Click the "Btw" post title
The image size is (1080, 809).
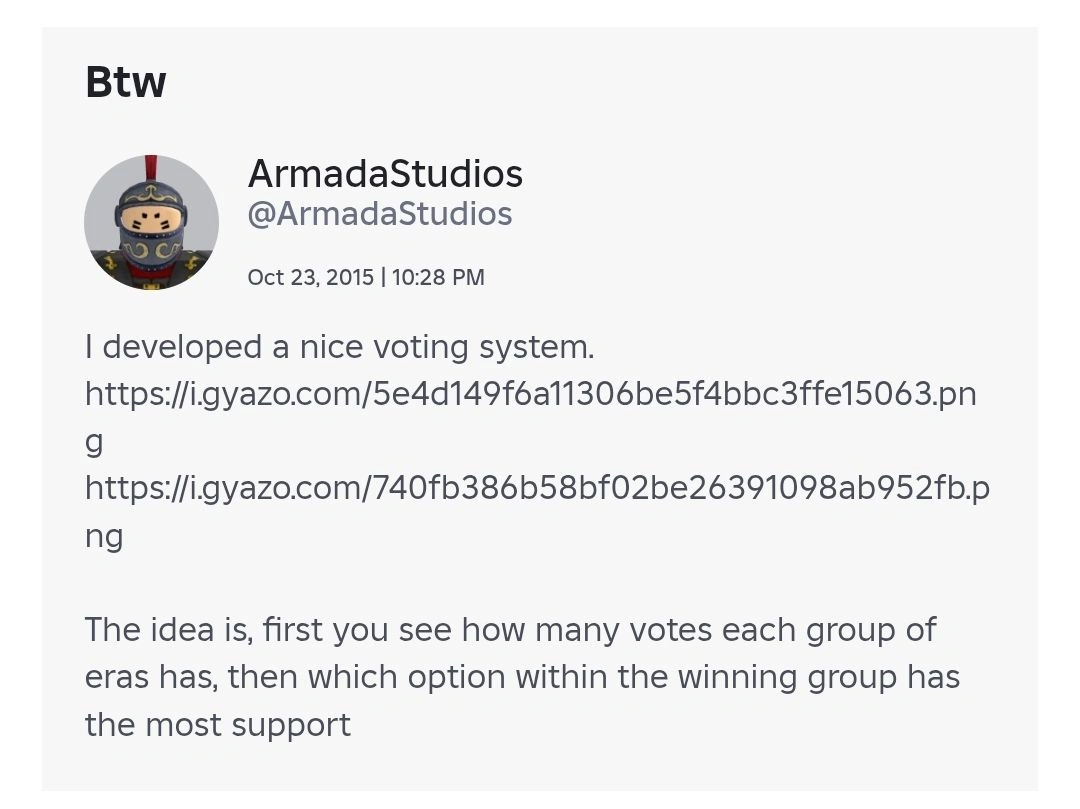[126, 82]
